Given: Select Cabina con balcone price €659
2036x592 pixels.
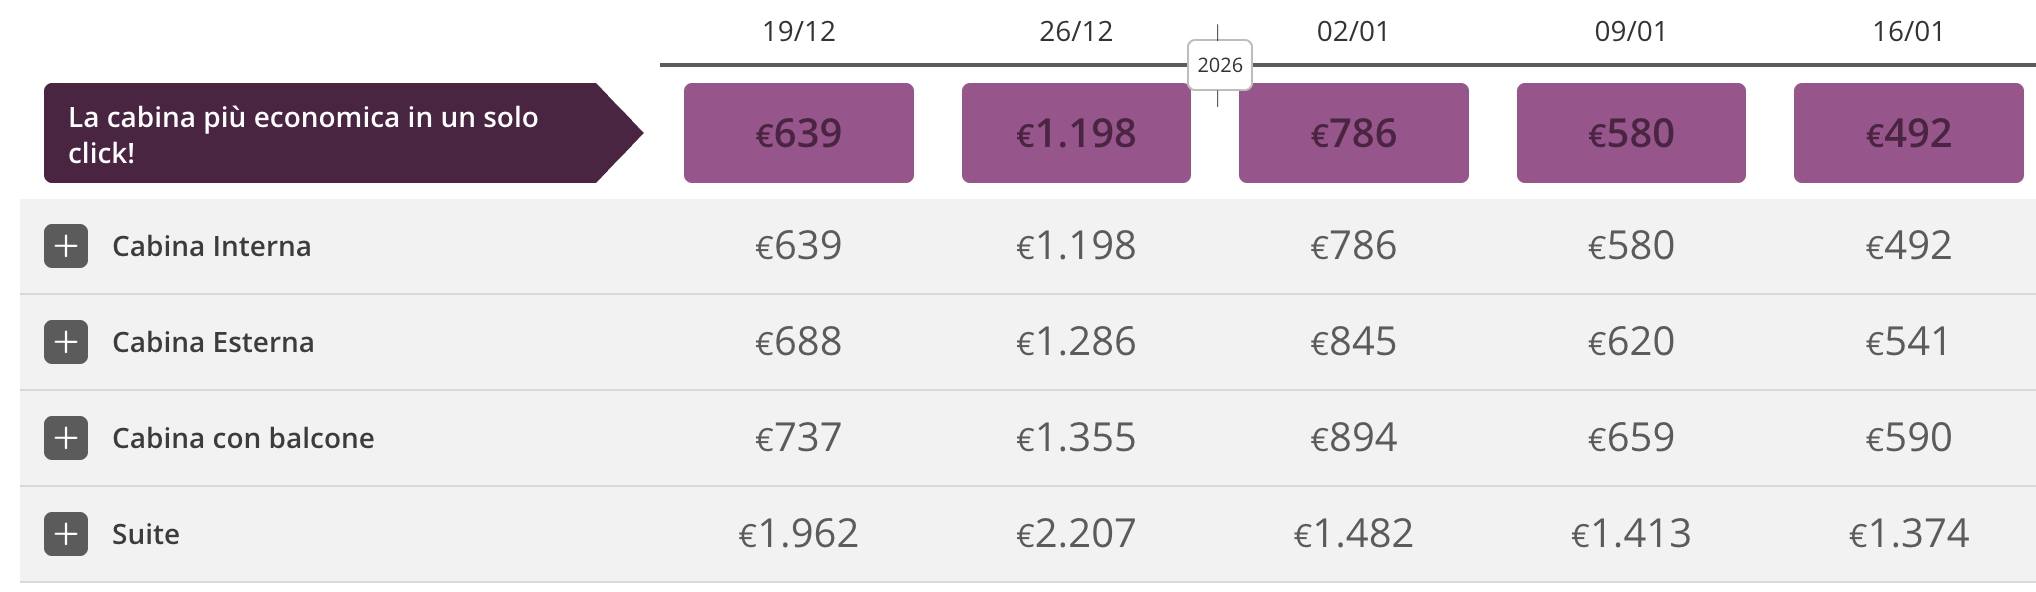Looking at the screenshot, I should (1631, 438).
